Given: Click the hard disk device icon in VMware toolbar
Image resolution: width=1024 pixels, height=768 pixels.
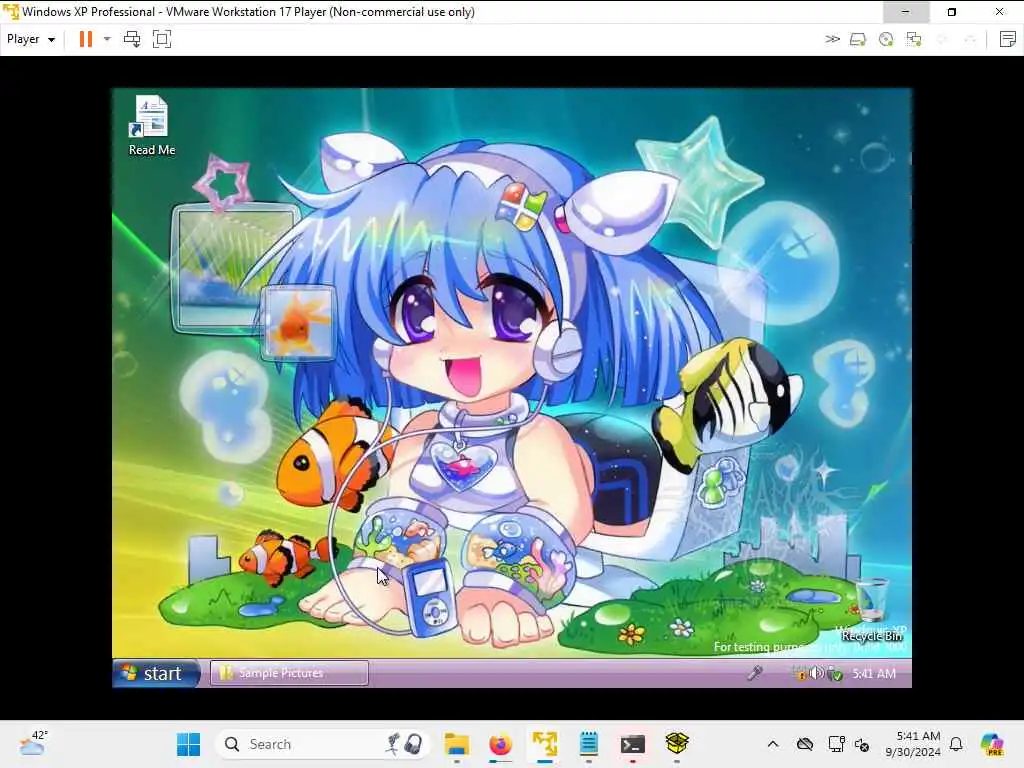Looking at the screenshot, I should [x=858, y=39].
